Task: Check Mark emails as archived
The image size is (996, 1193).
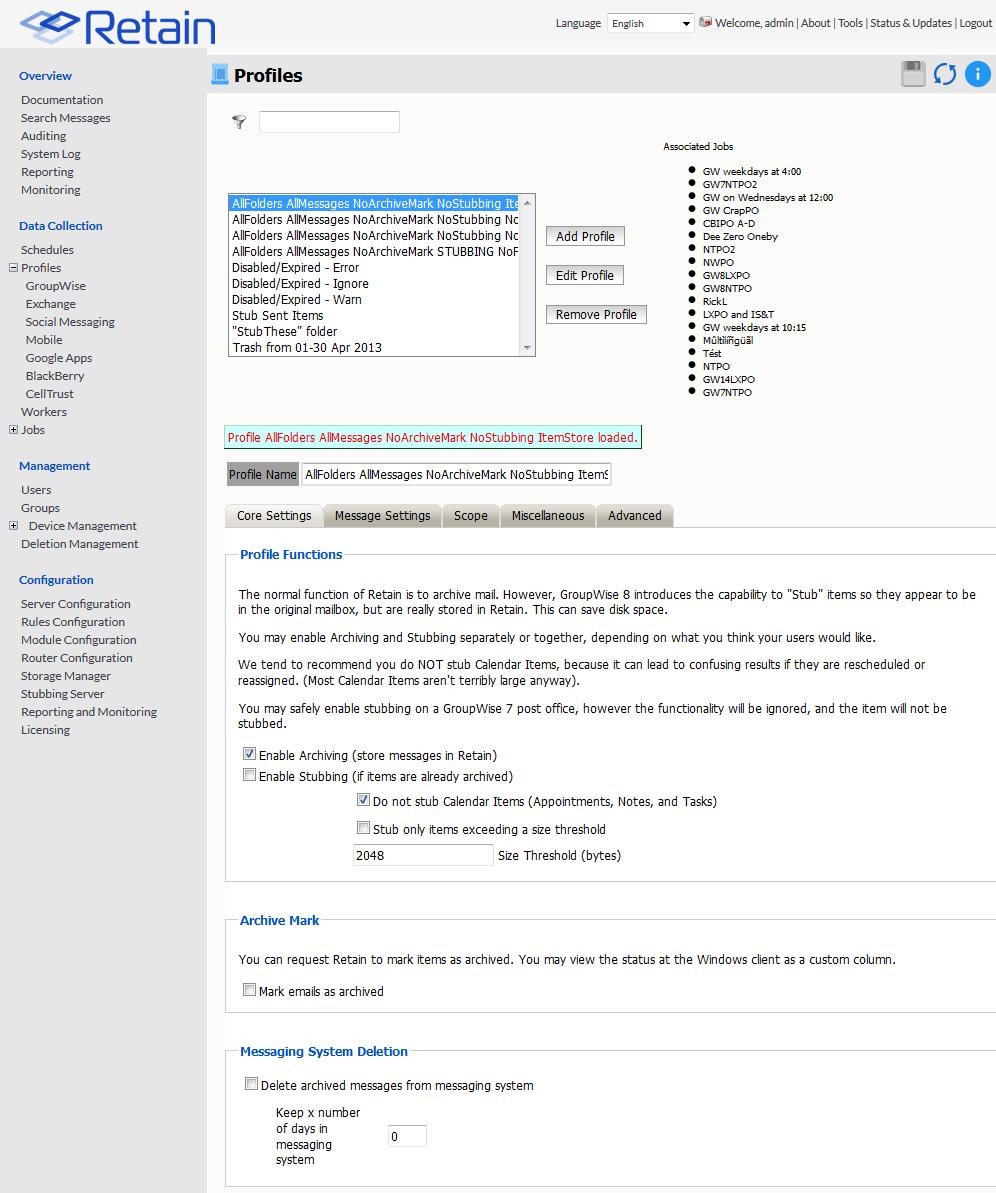Action: point(249,990)
